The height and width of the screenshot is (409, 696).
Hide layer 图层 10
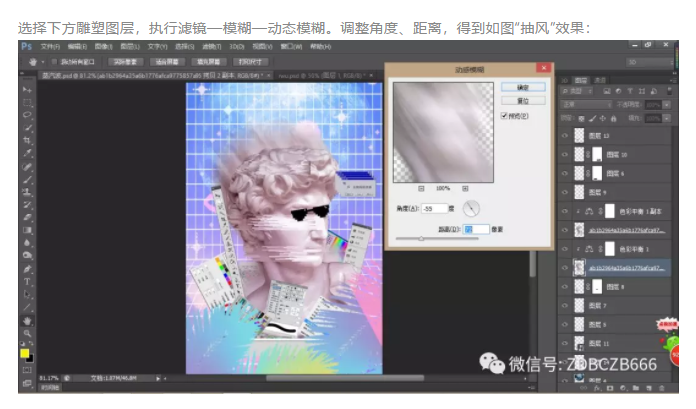tap(565, 155)
